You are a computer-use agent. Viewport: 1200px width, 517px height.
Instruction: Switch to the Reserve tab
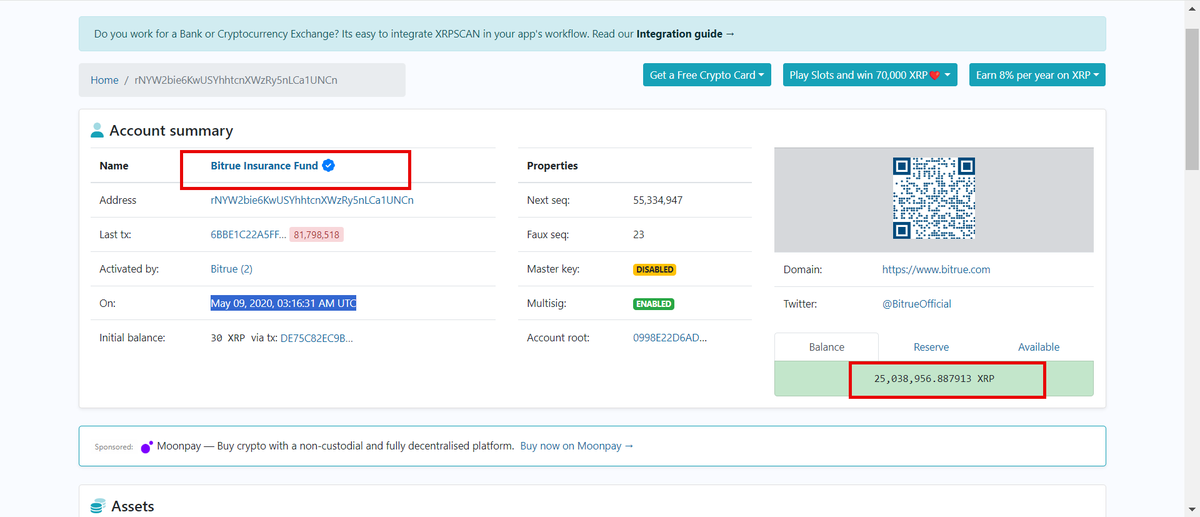(931, 347)
